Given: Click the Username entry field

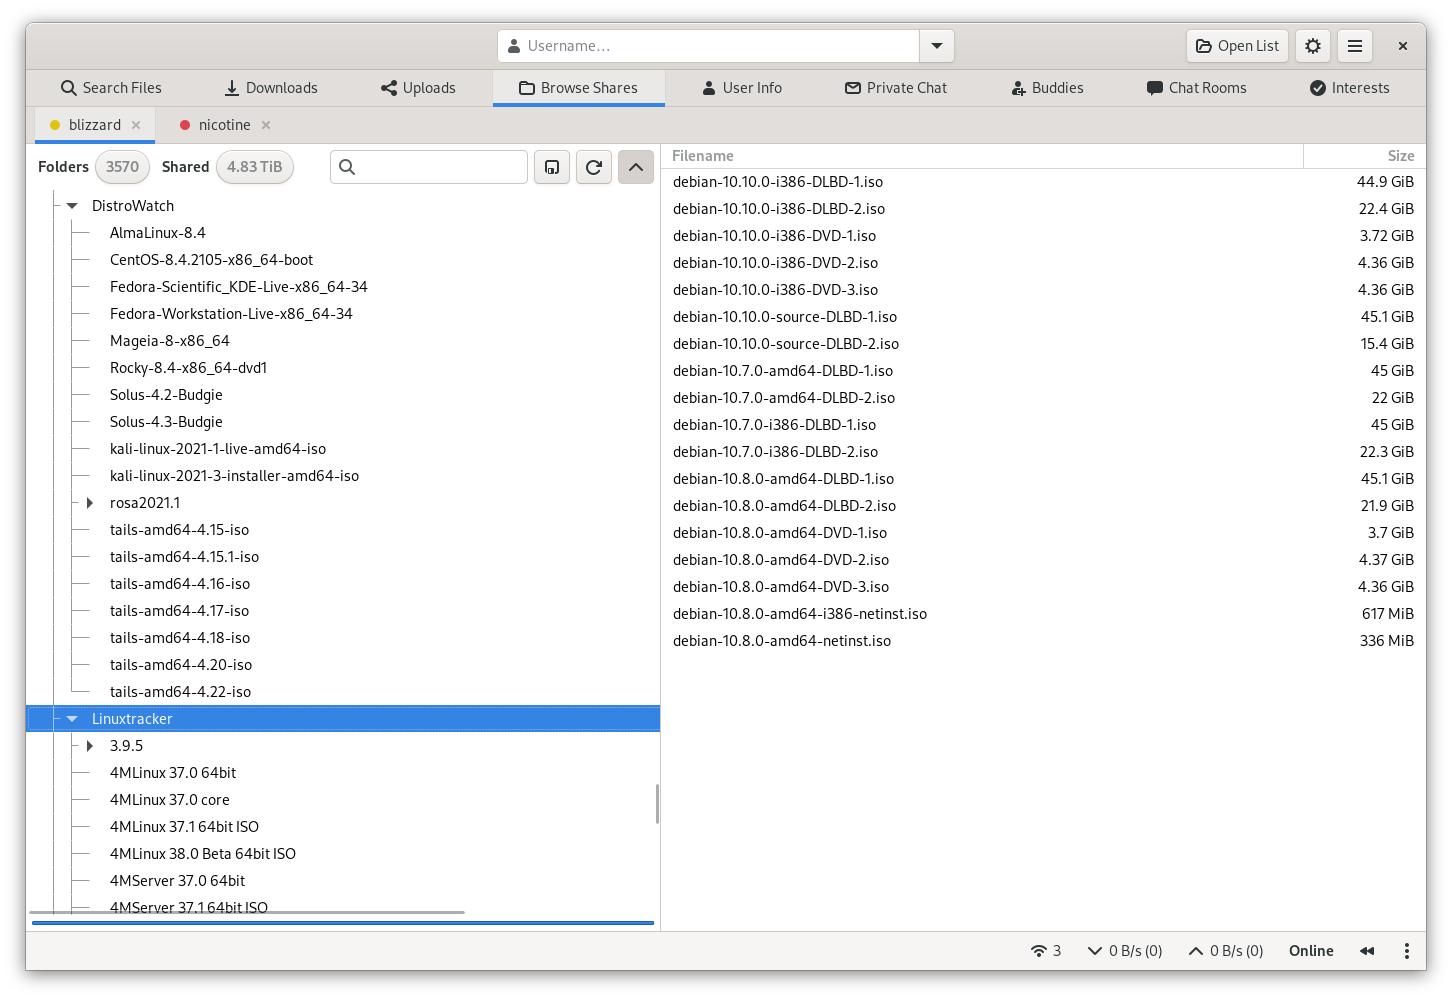Looking at the screenshot, I should 709,46.
